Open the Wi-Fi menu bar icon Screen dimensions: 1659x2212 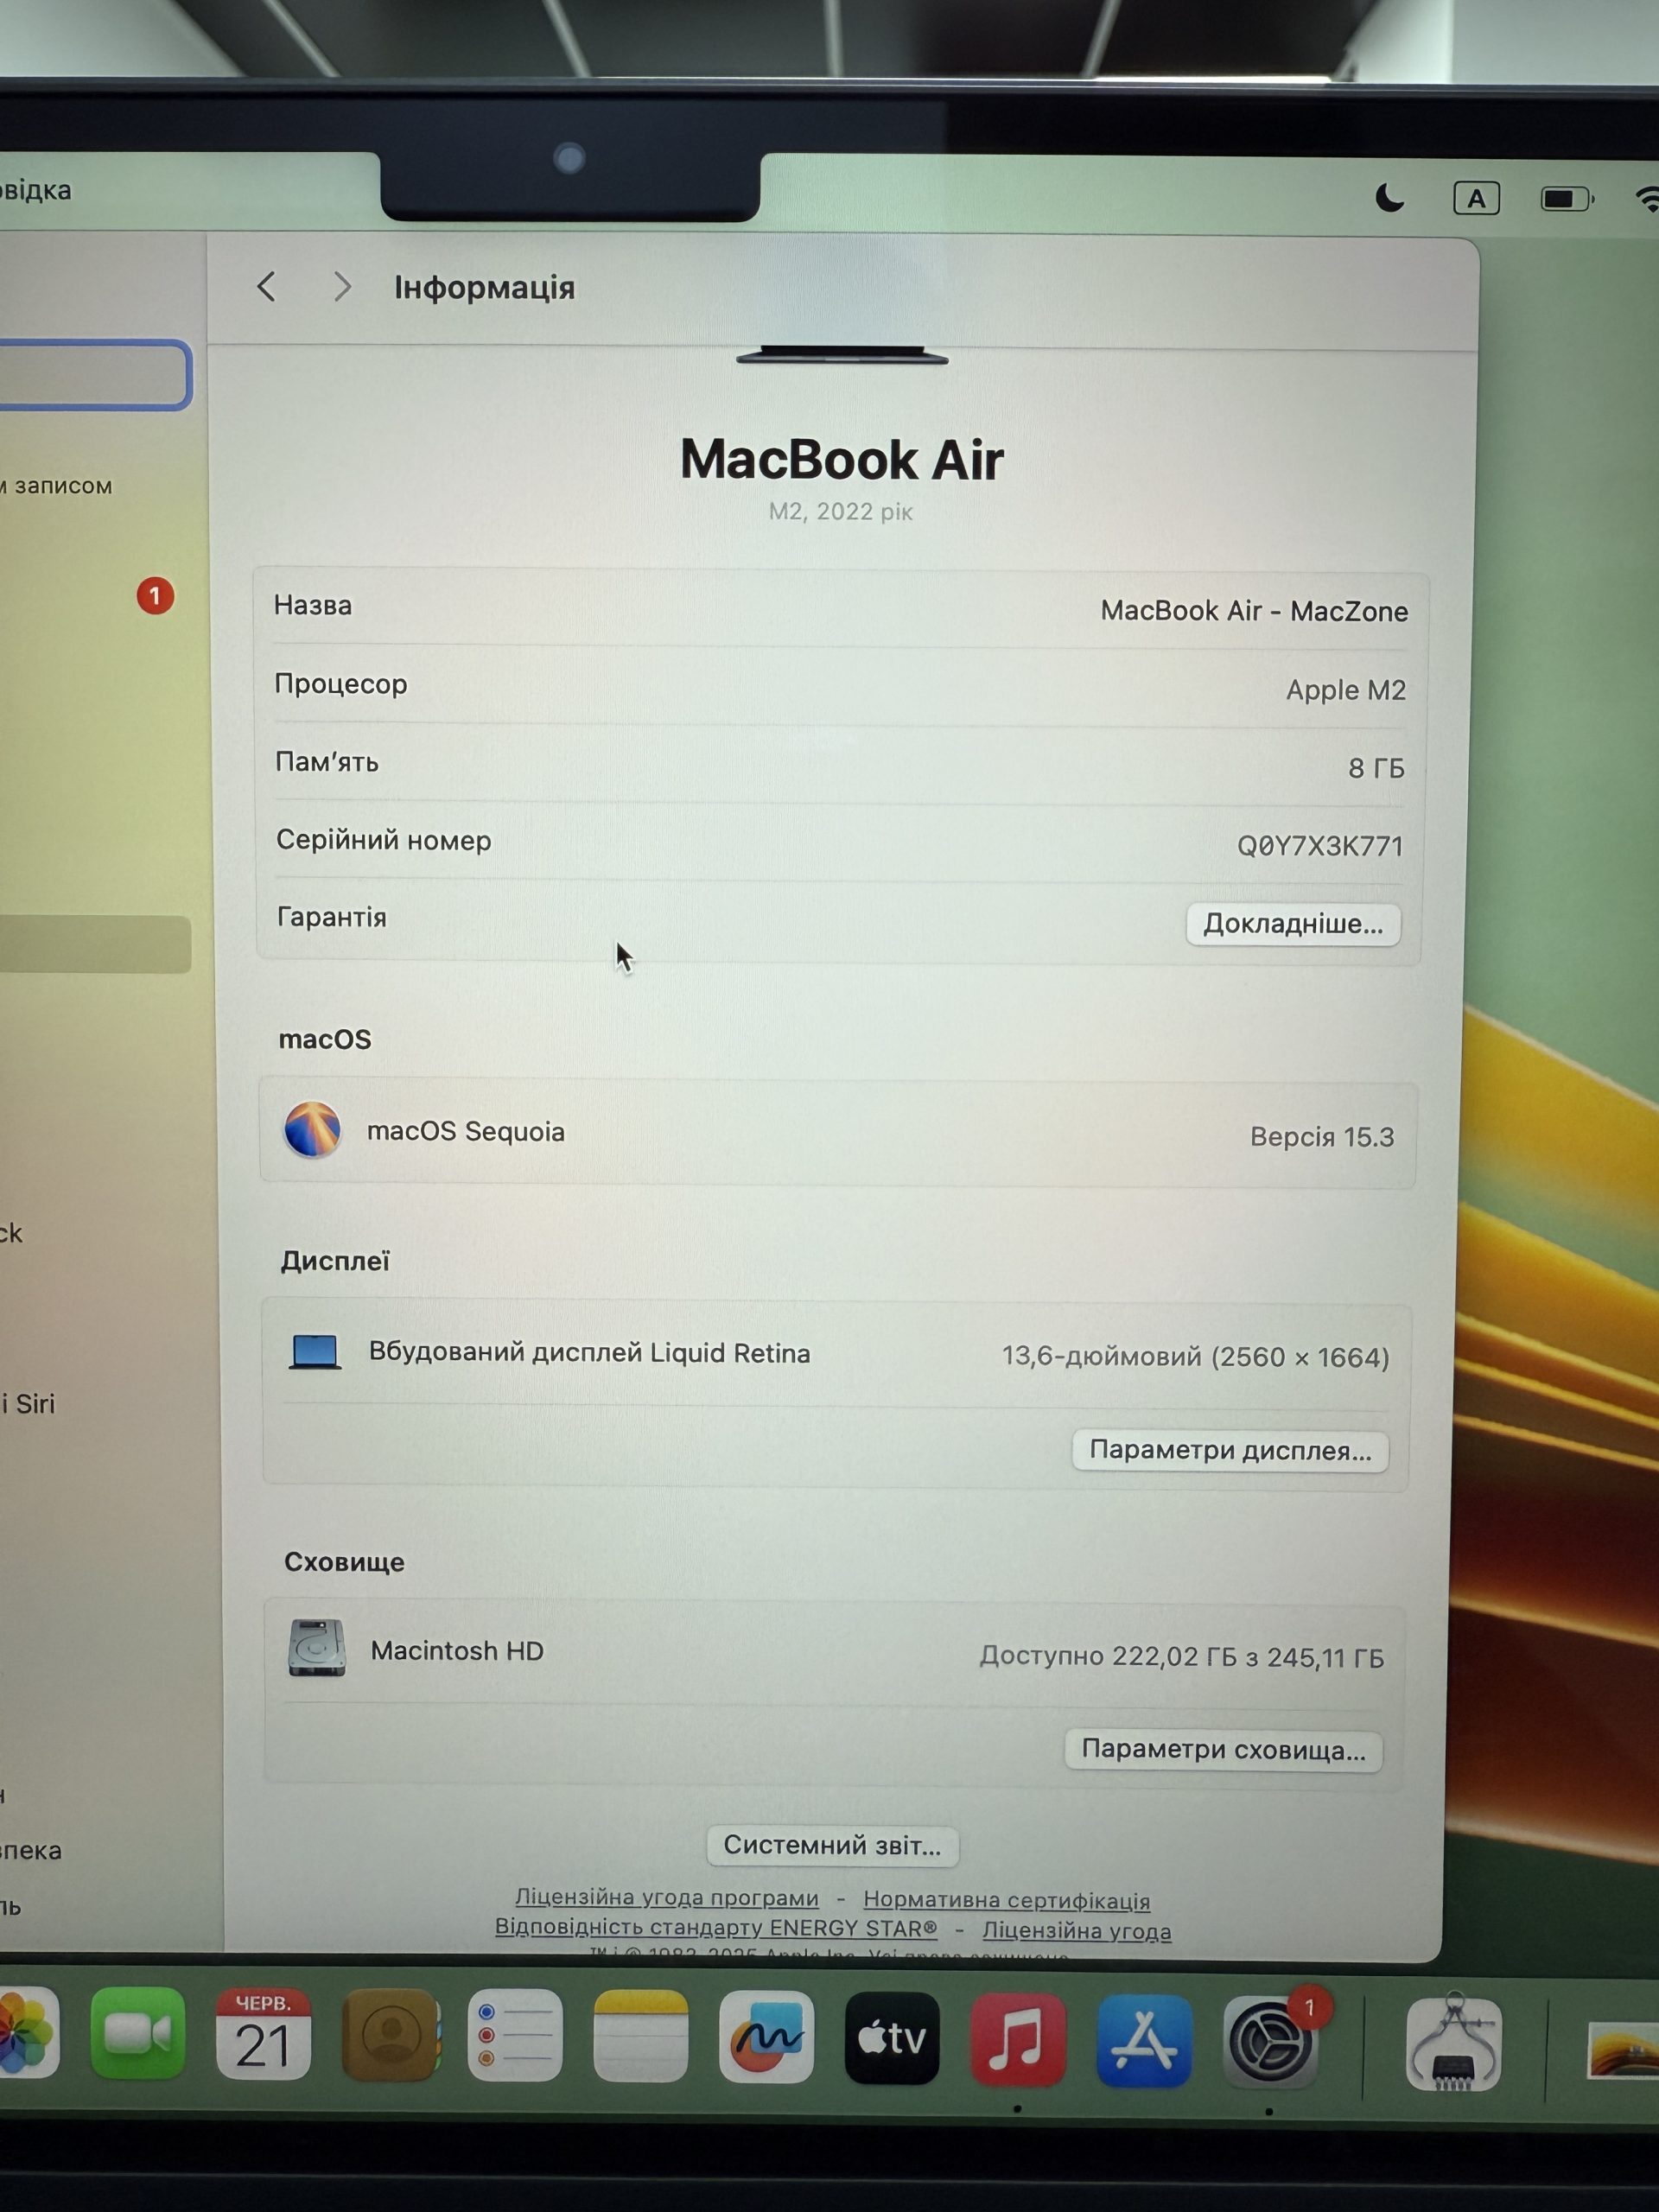pyautogui.click(x=1647, y=199)
